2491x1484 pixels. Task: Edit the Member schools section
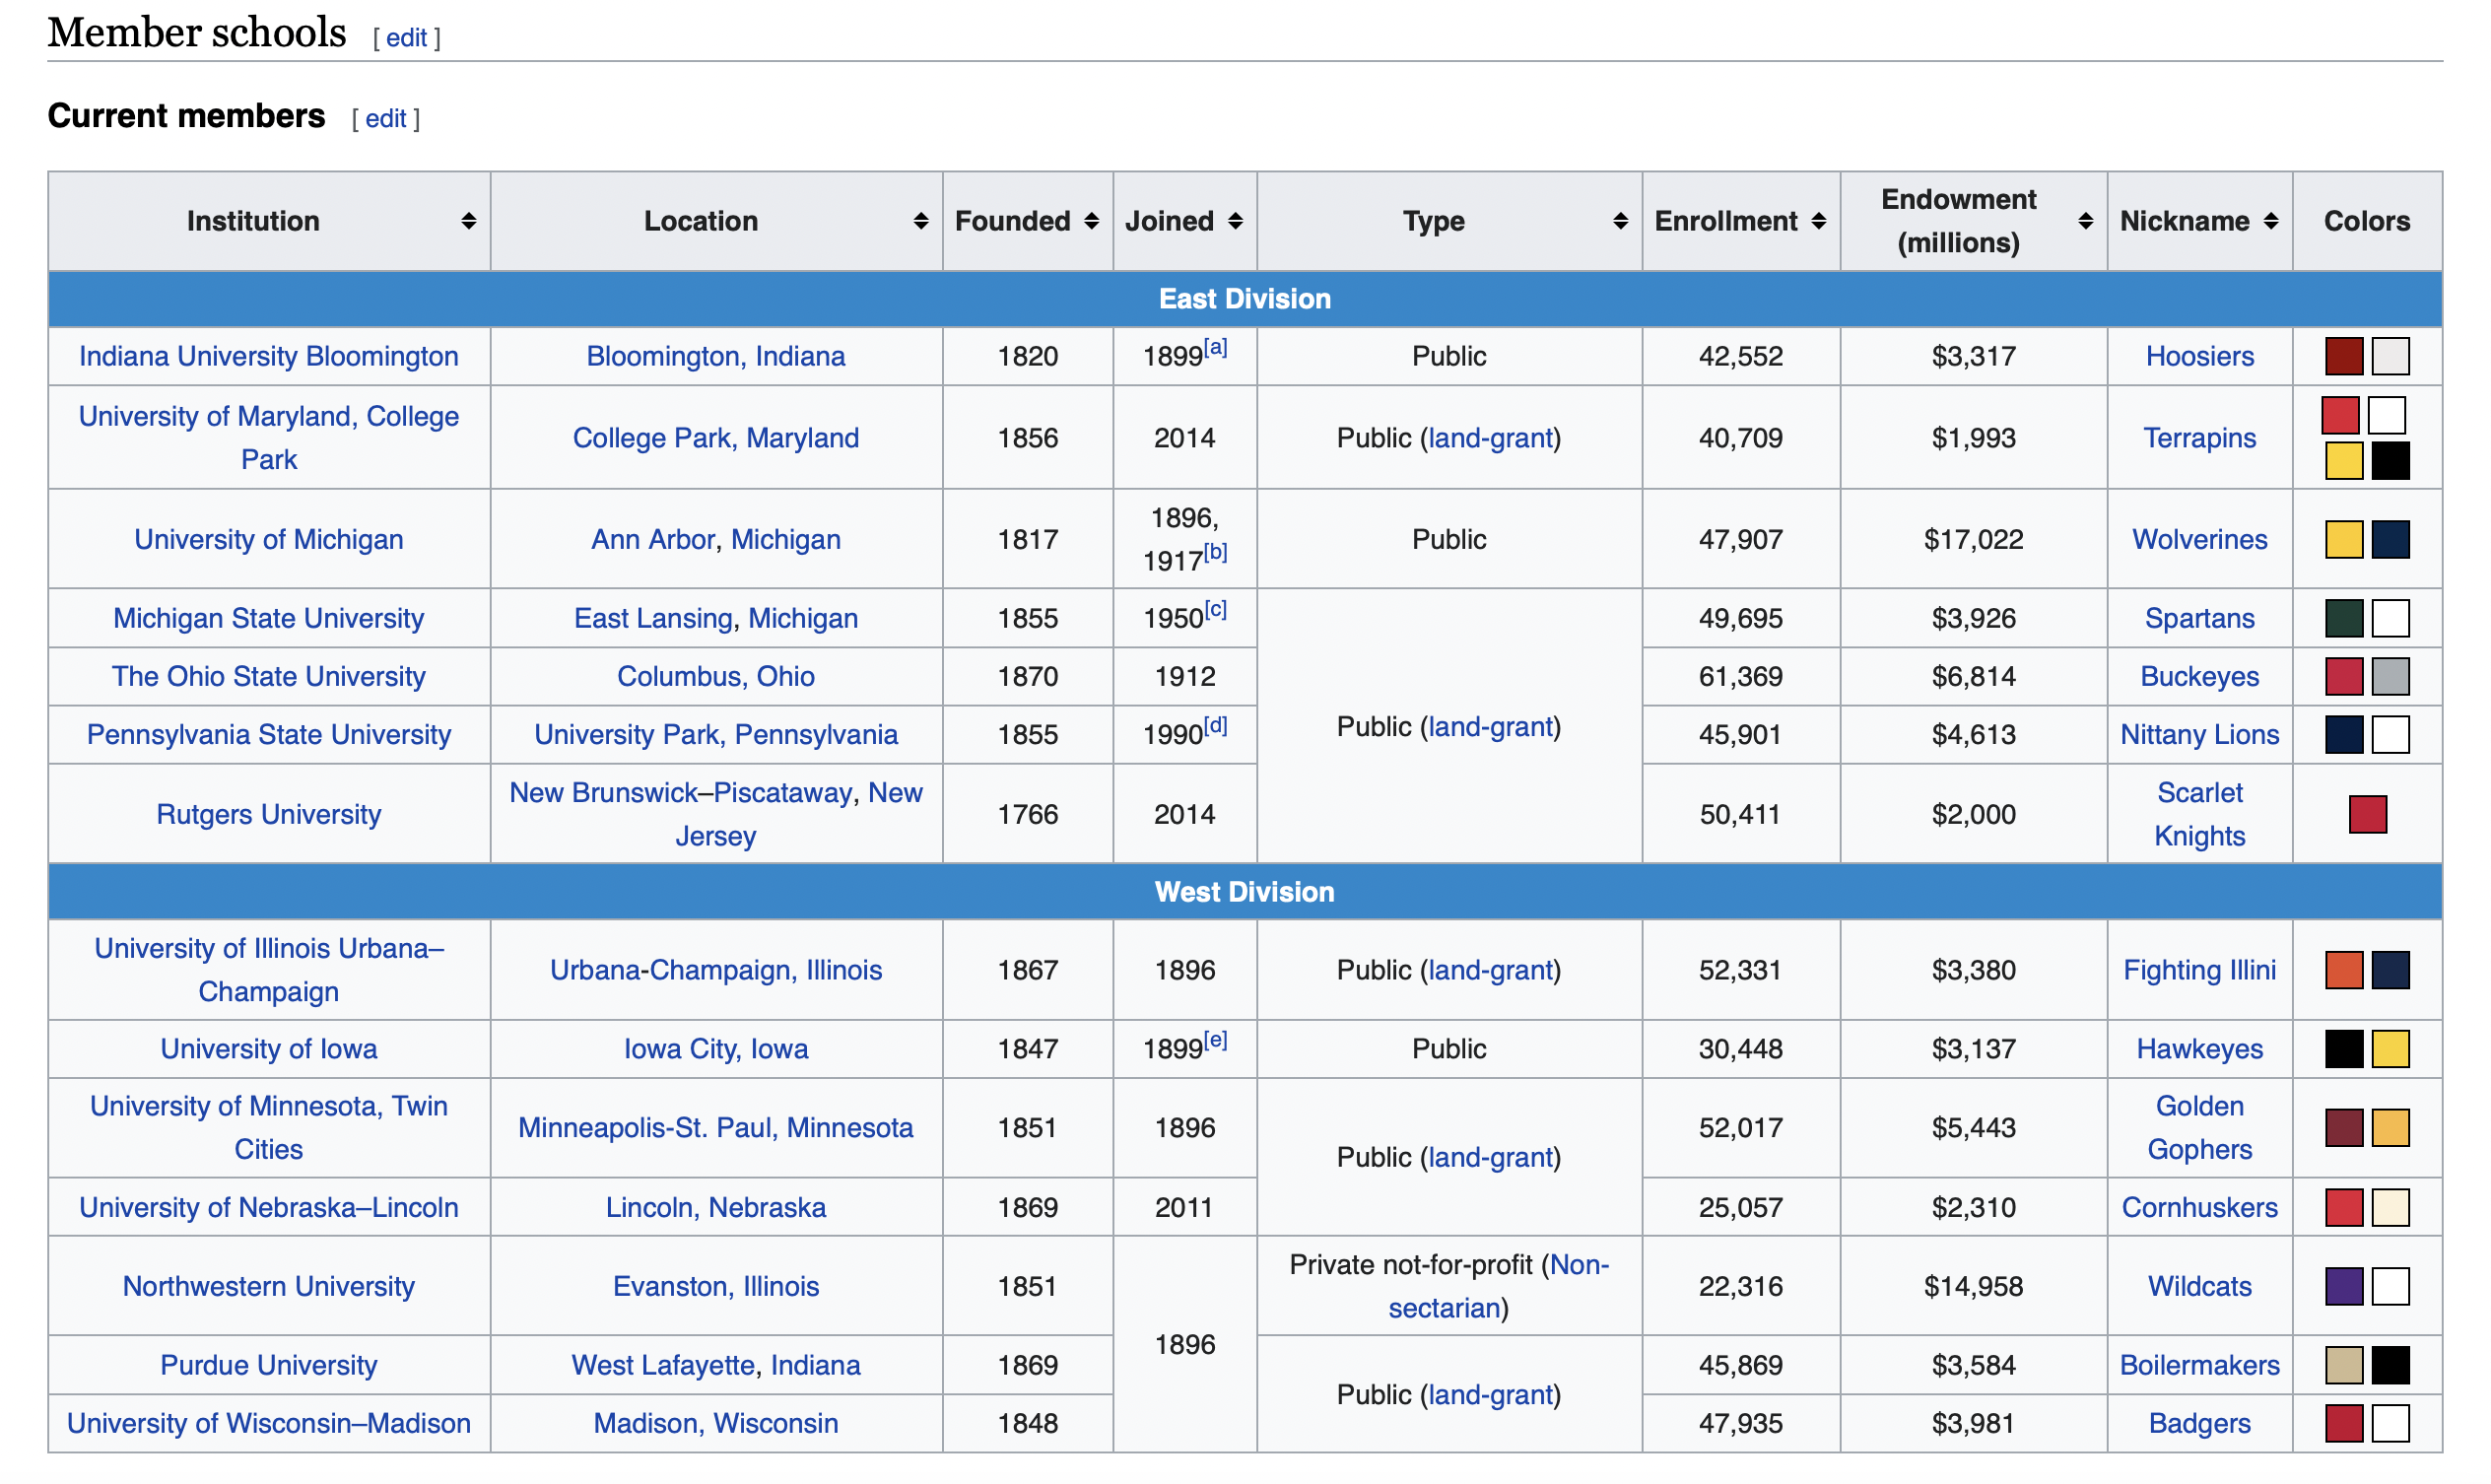point(407,38)
